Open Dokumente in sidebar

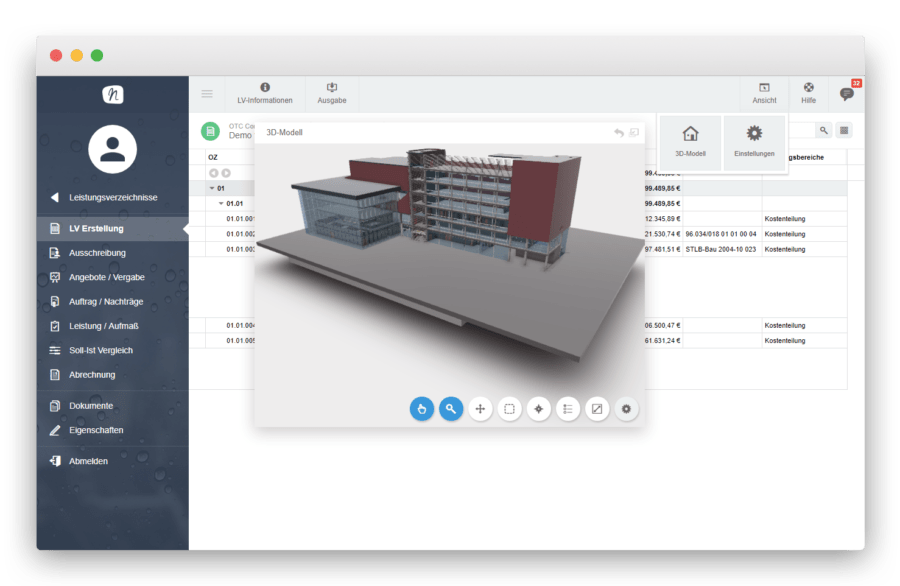(x=112, y=406)
